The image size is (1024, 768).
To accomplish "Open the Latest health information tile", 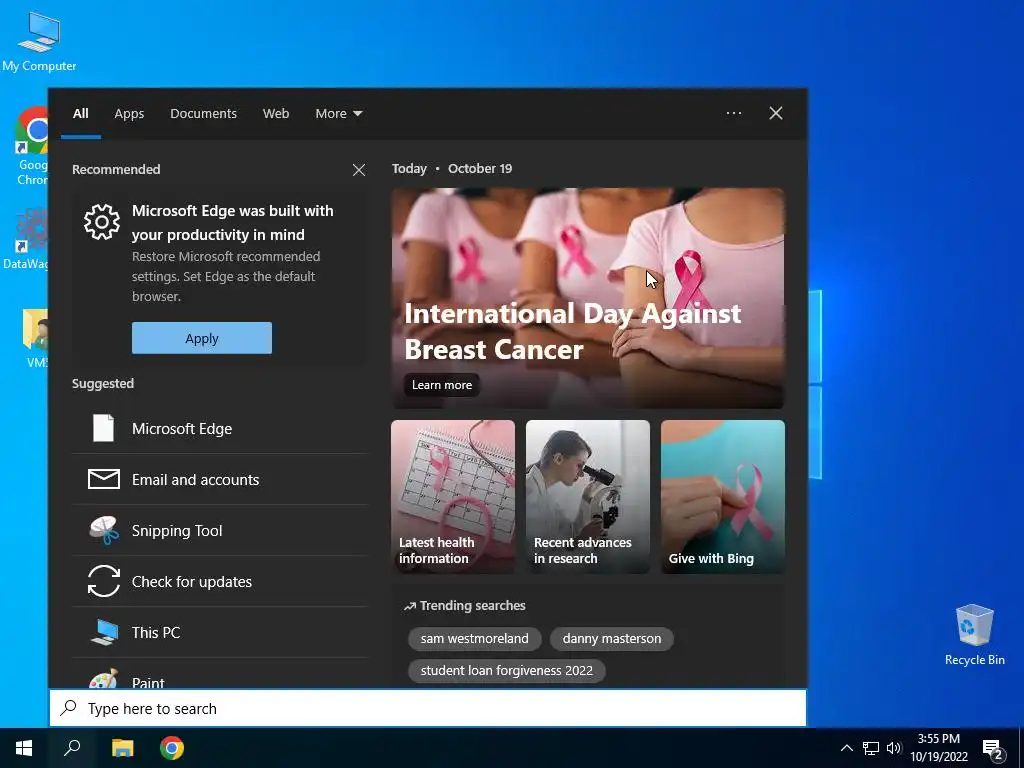I will (453, 497).
